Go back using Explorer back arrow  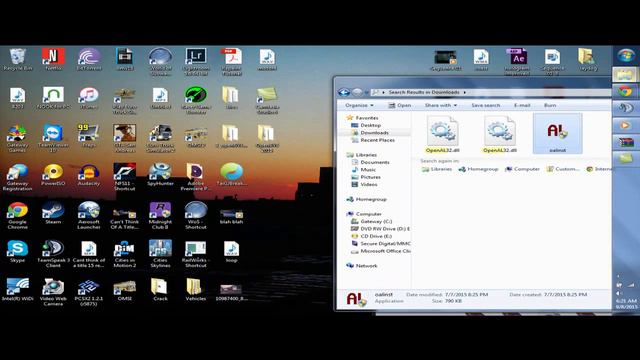(344, 92)
